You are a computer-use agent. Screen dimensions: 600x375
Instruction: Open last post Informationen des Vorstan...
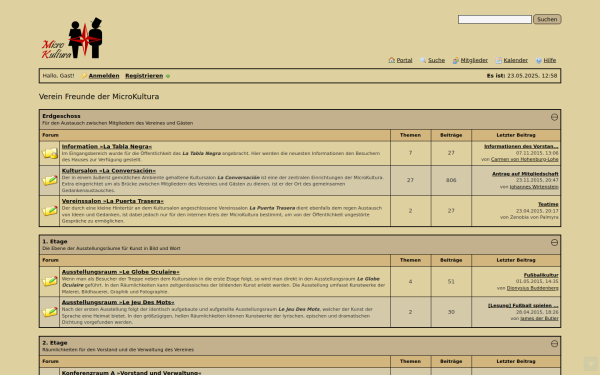coord(521,146)
